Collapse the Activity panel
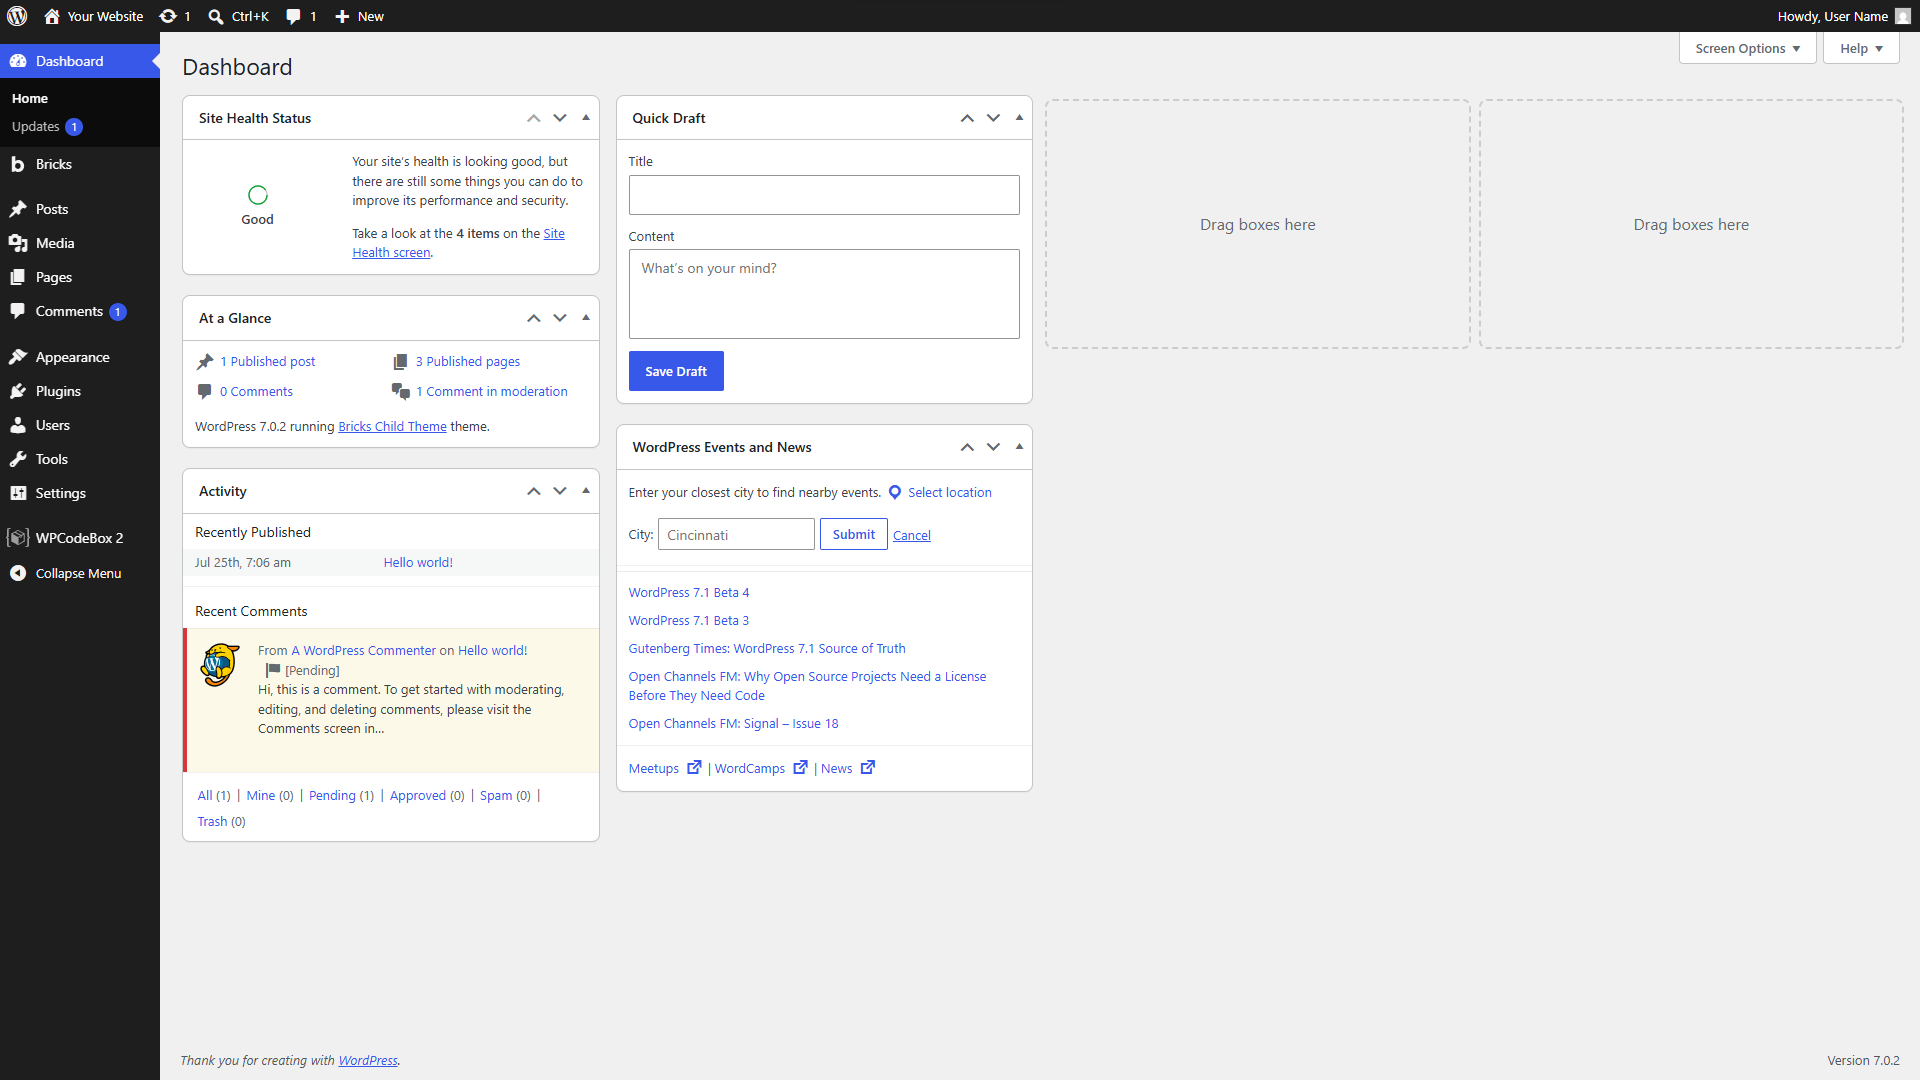 tap(586, 491)
